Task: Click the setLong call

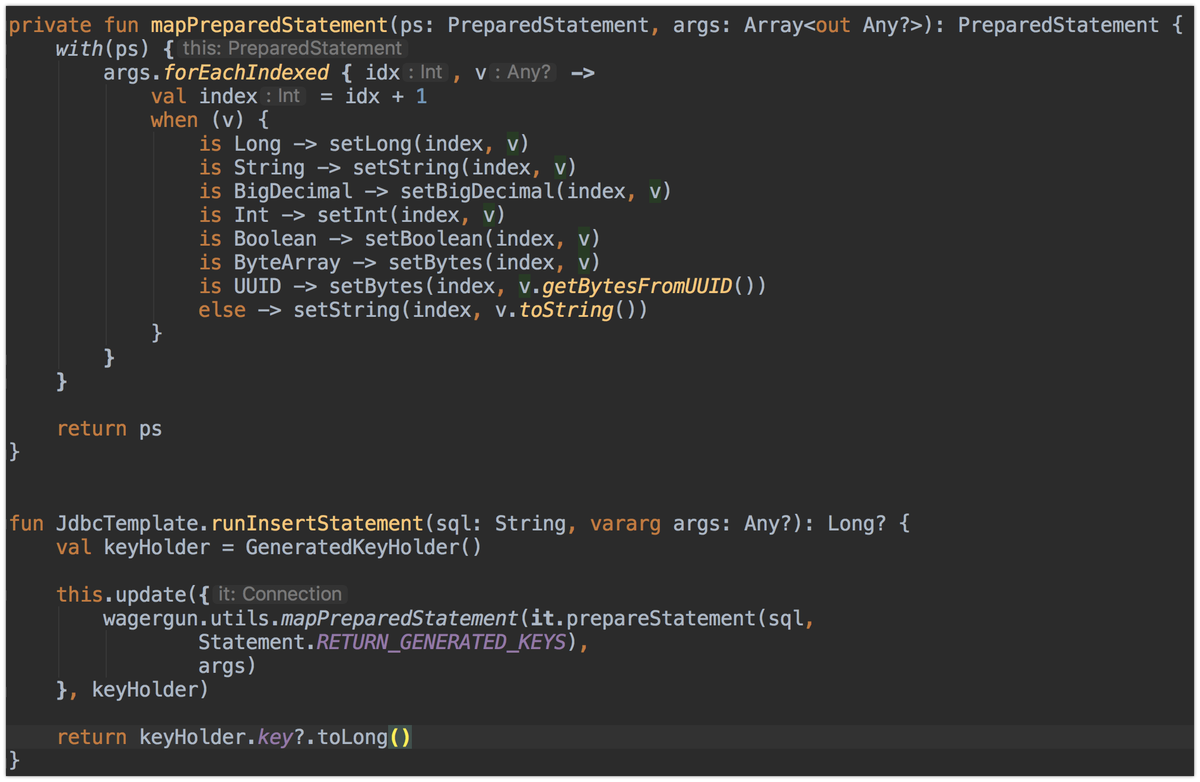Action: click(x=370, y=144)
